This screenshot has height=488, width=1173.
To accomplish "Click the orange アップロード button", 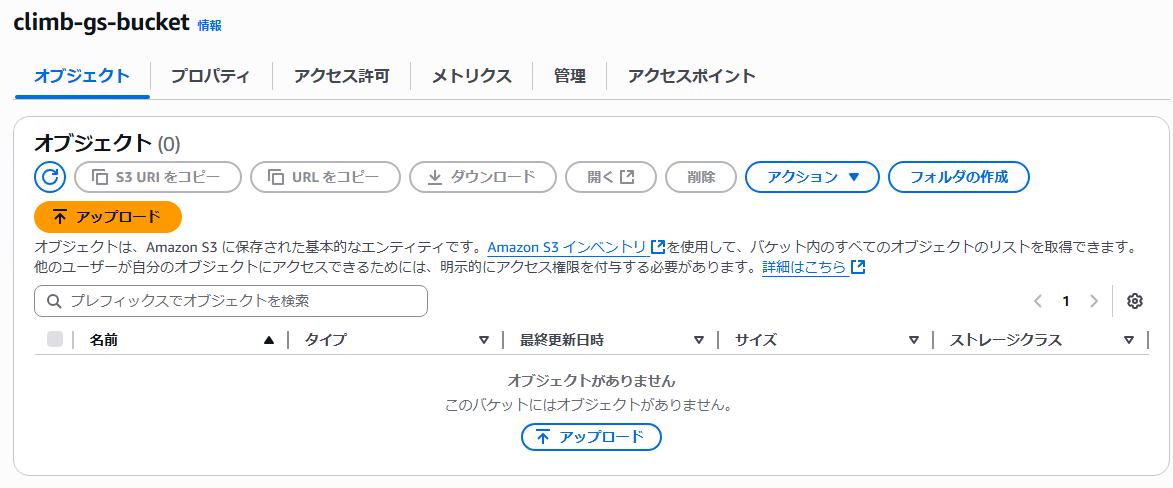I will [x=107, y=217].
